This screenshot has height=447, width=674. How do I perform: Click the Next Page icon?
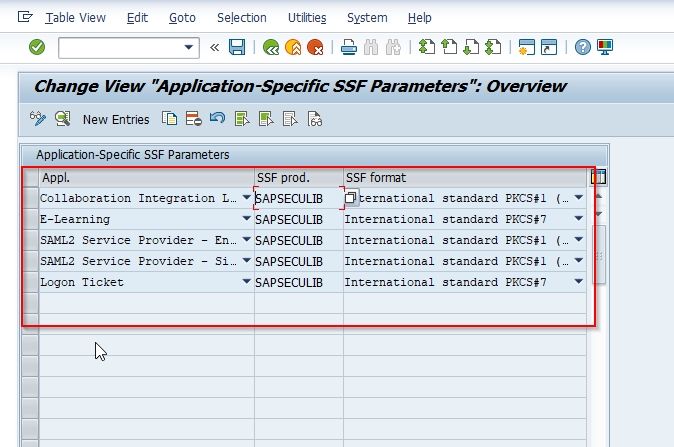point(471,47)
